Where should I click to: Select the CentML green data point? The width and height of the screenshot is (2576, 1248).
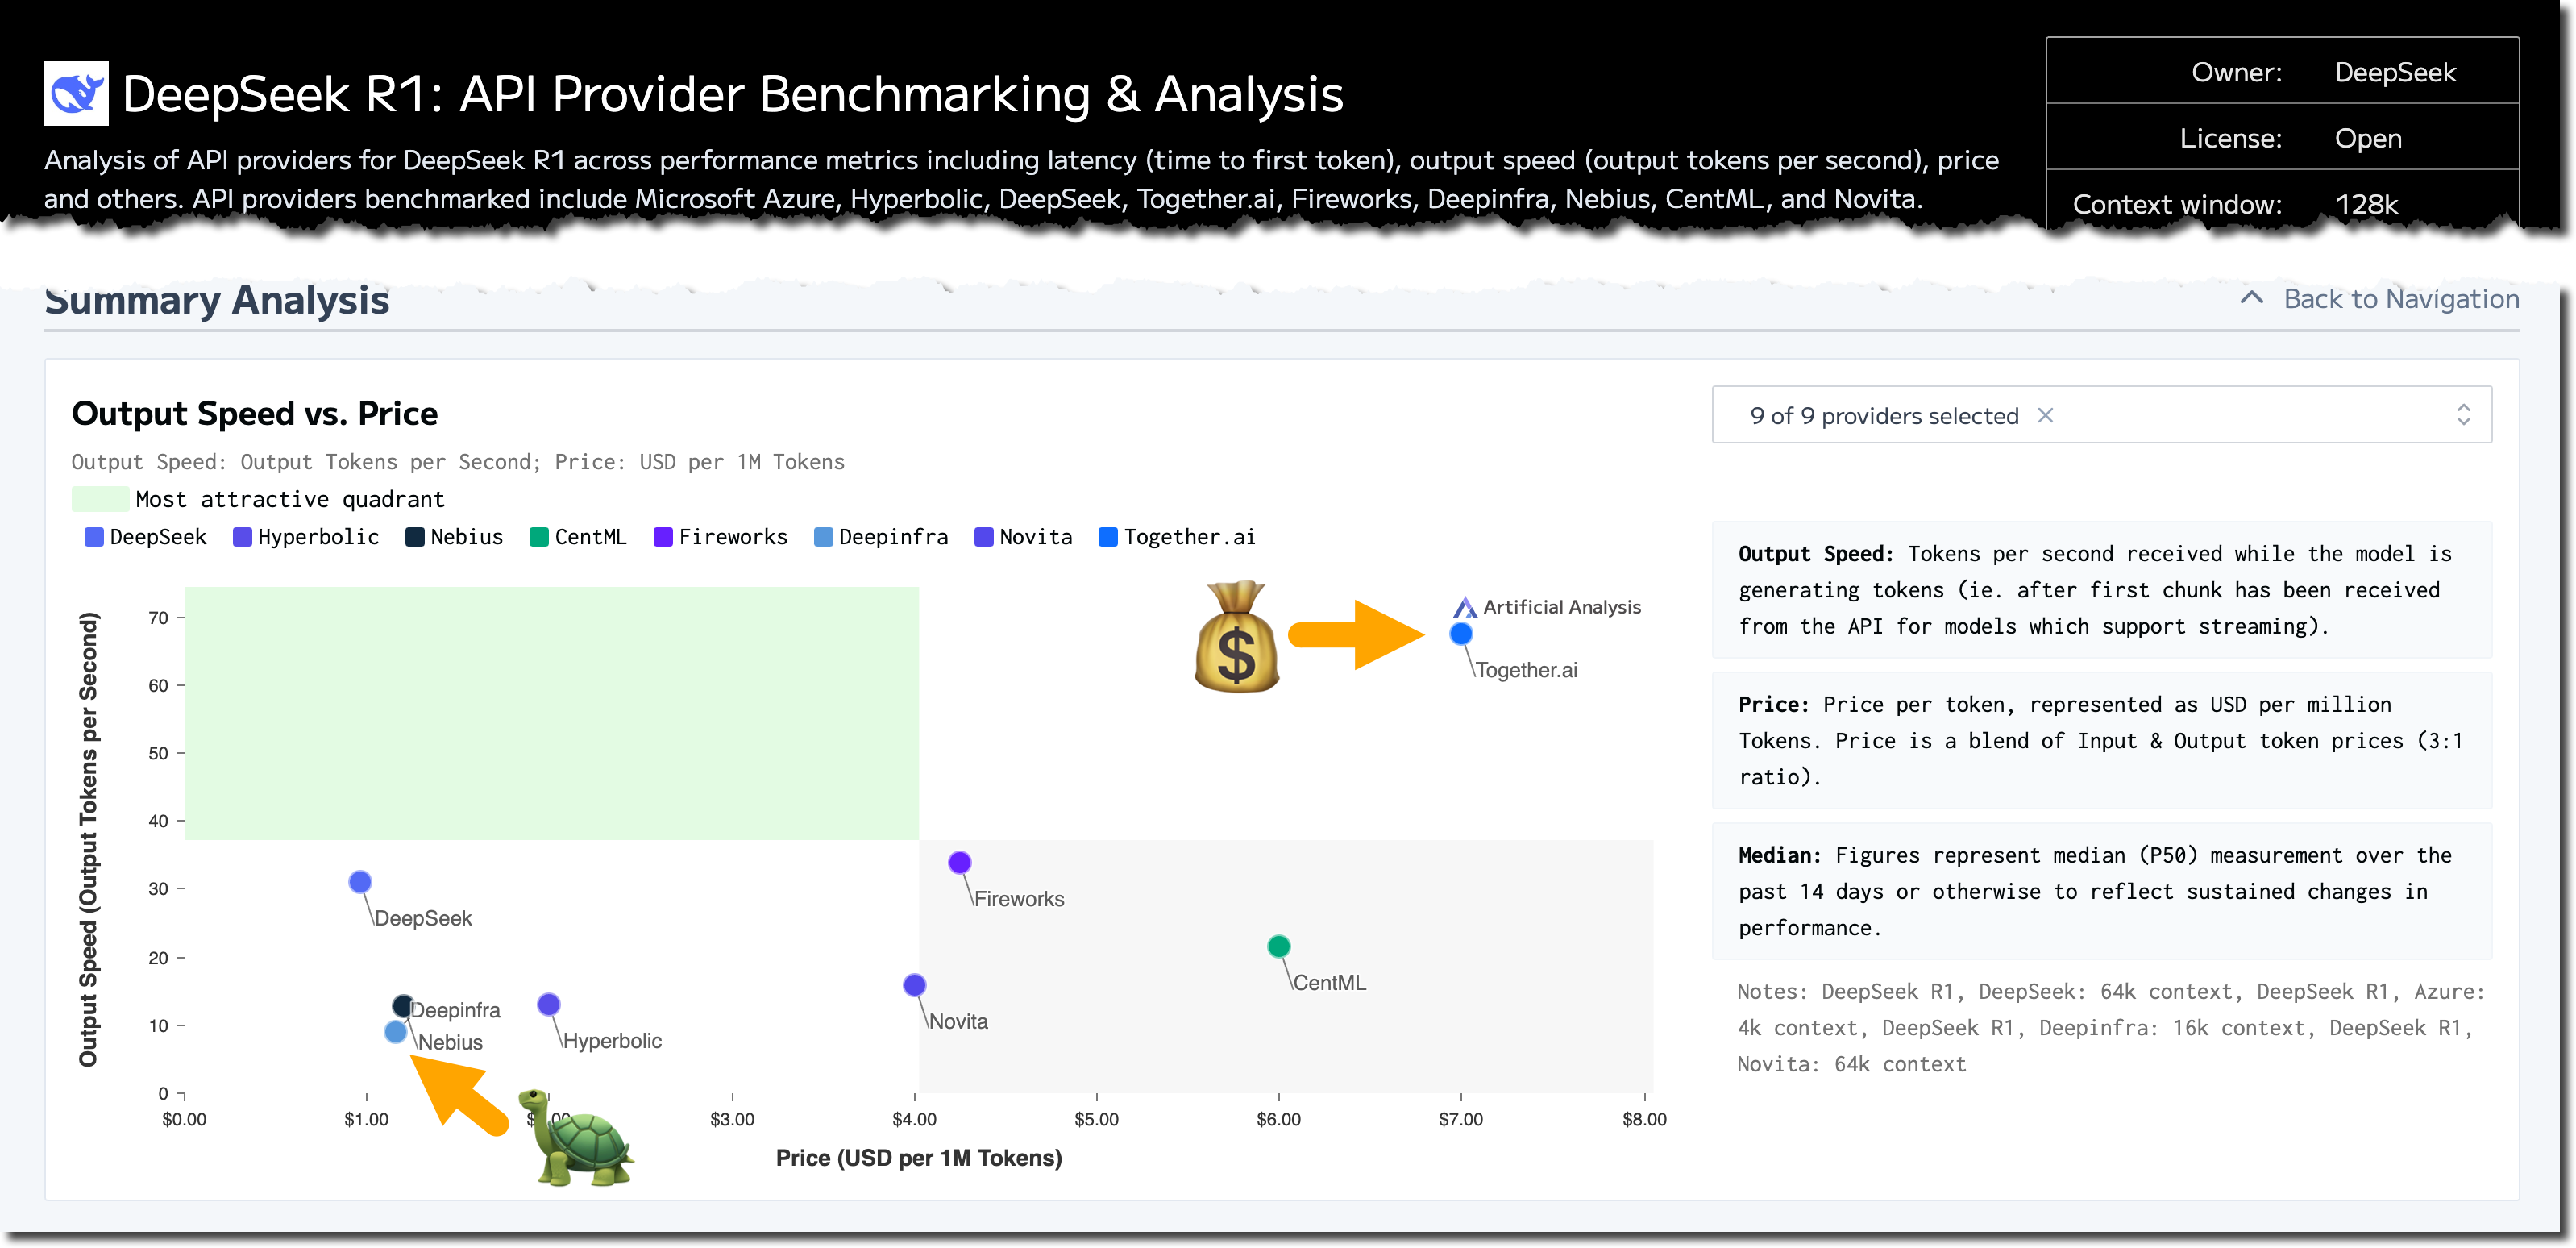(1278, 946)
